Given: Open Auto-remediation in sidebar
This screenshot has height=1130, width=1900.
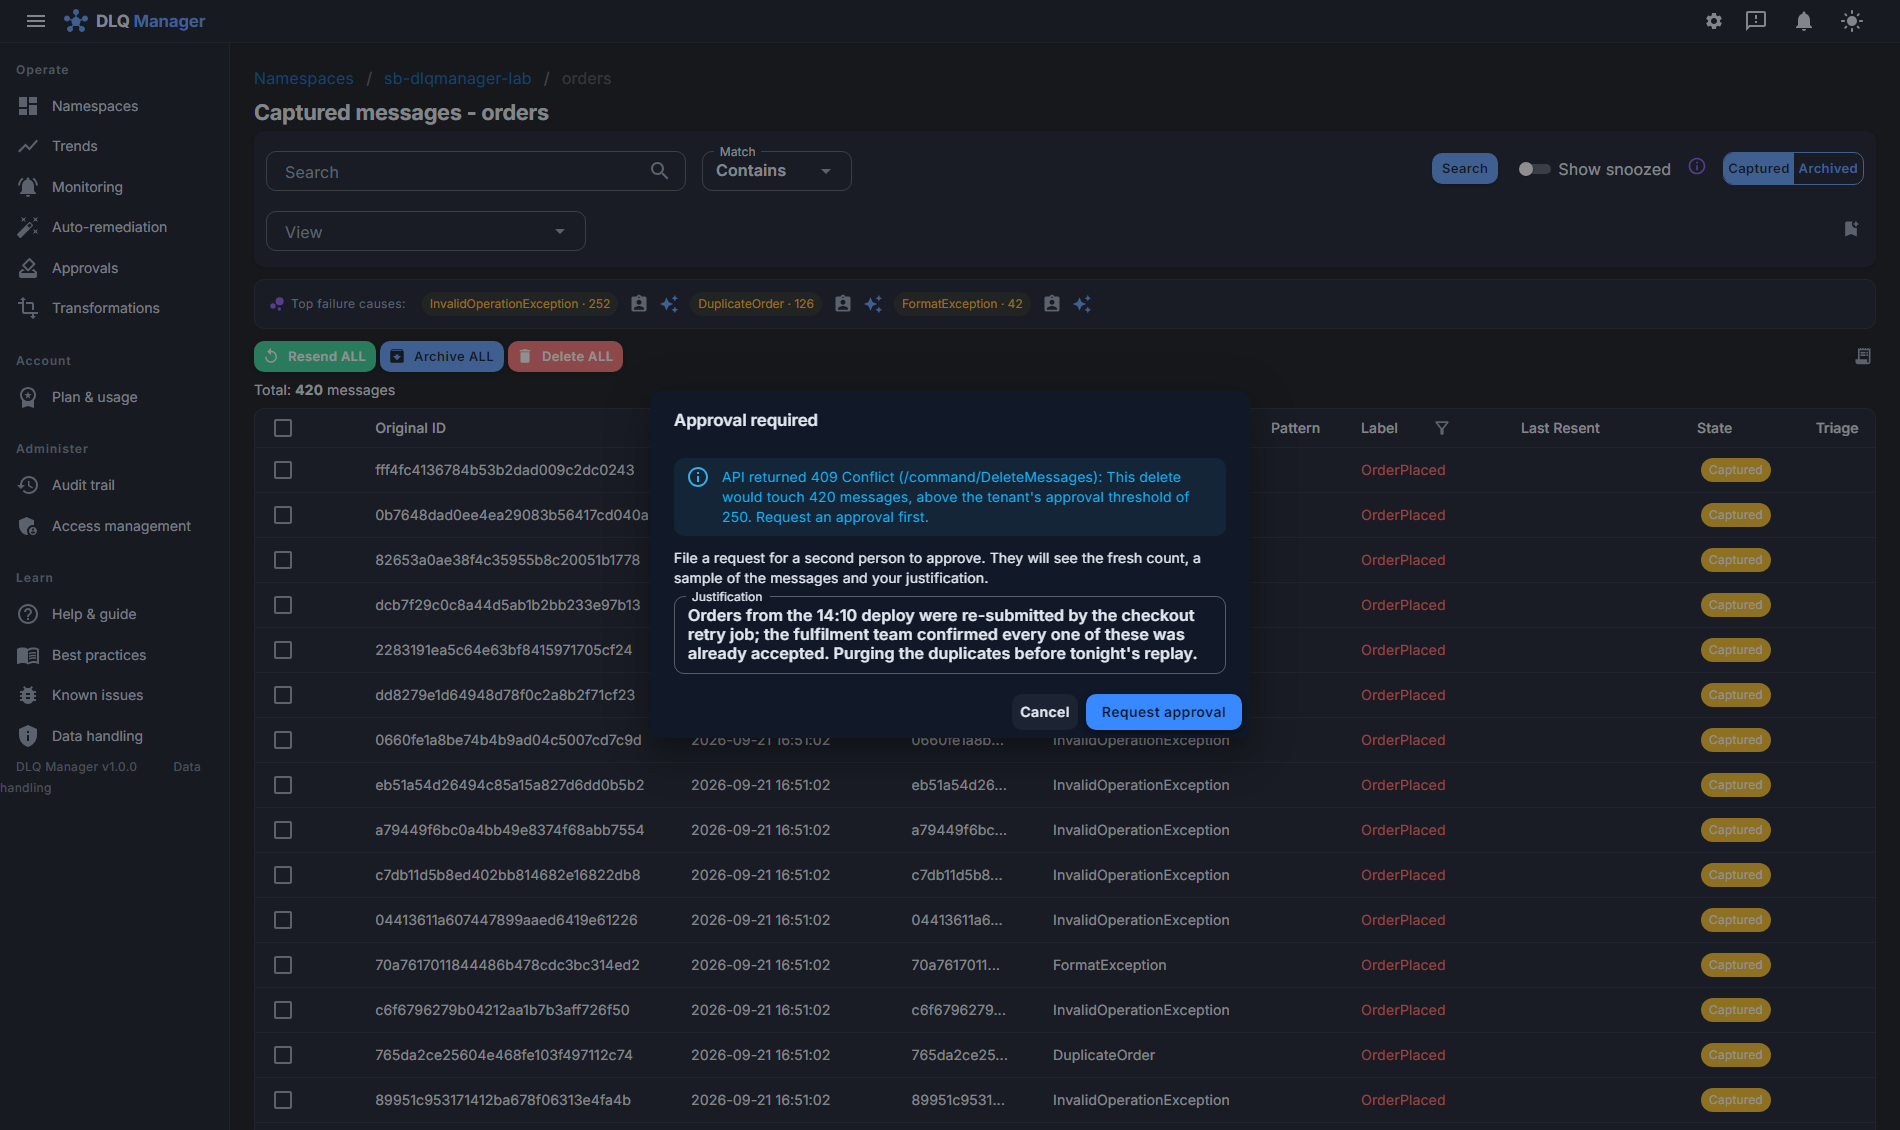Looking at the screenshot, I should (x=109, y=227).
